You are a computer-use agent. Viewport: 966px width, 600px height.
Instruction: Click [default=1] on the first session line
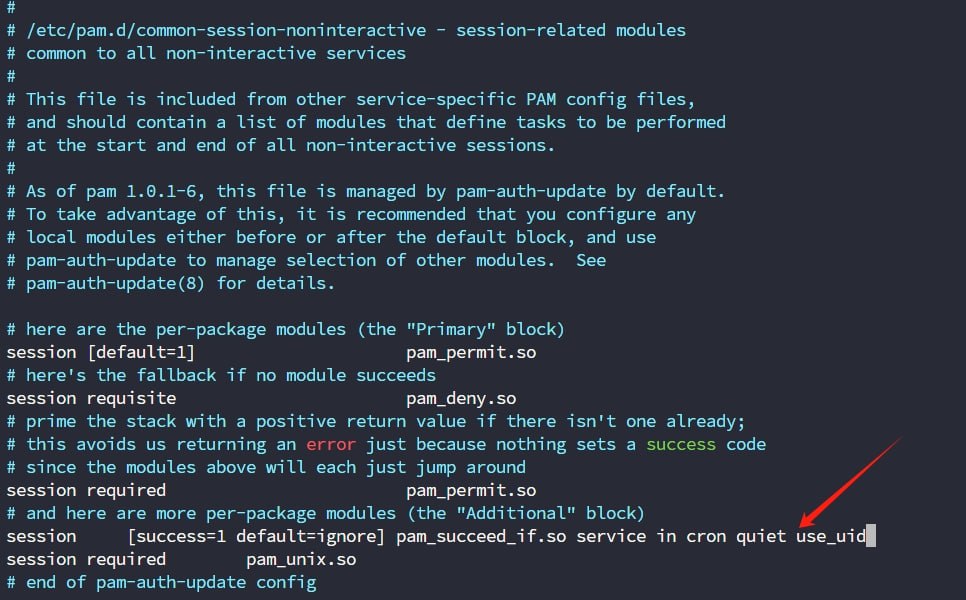pos(141,352)
